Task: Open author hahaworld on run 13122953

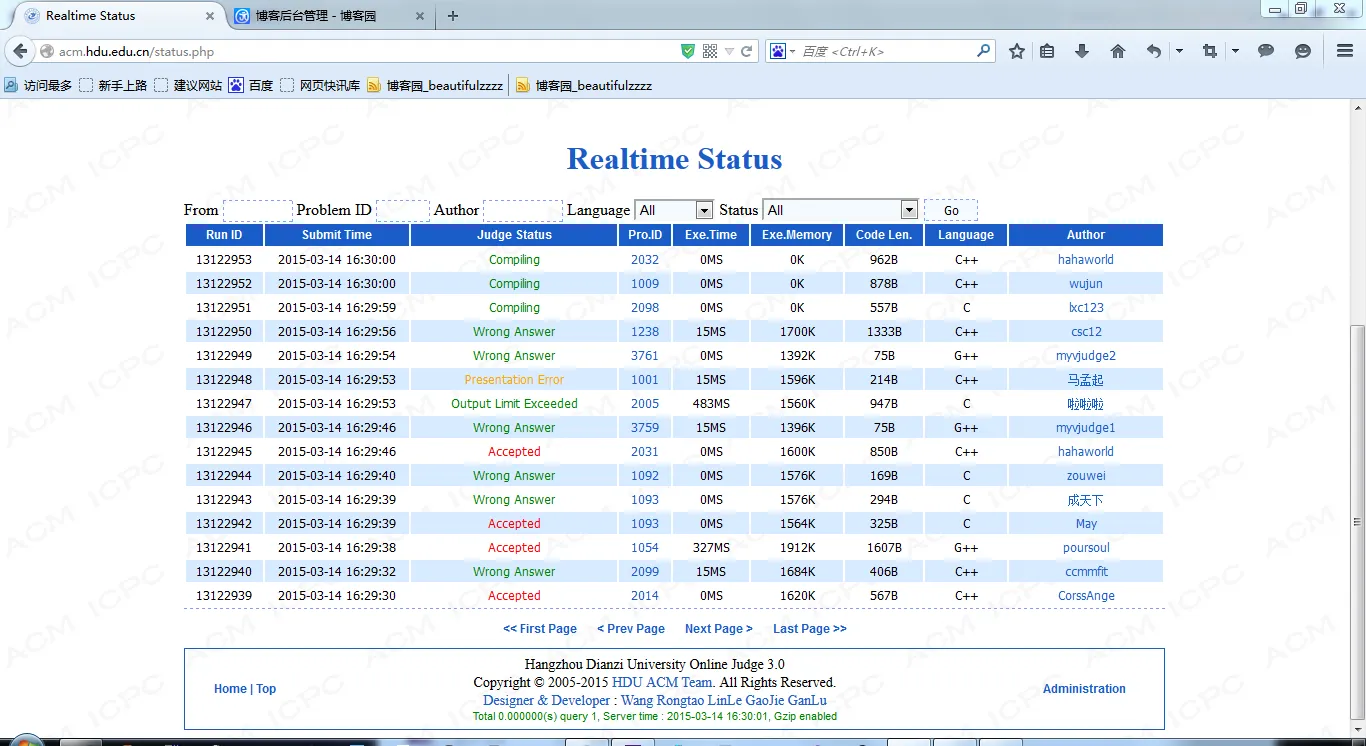Action: tap(1086, 260)
